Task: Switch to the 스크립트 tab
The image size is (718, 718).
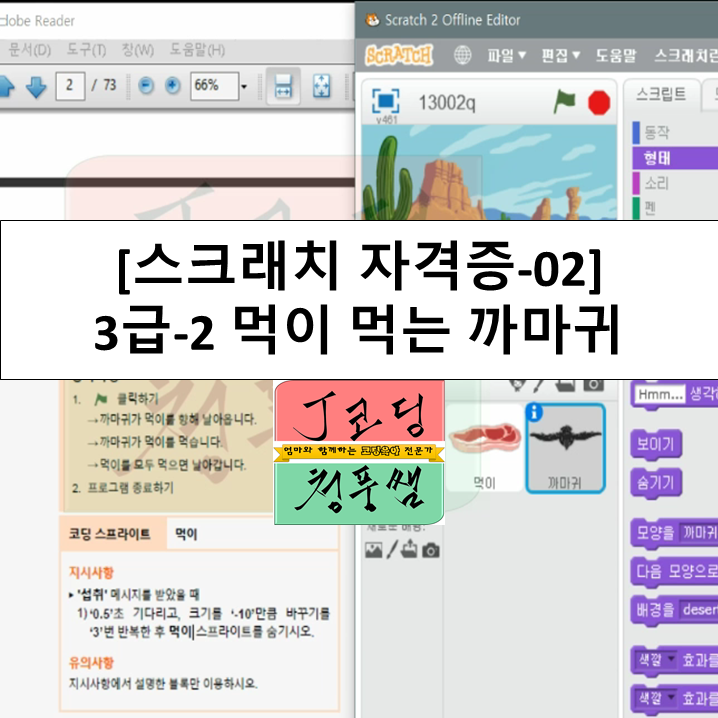Action: click(x=661, y=94)
